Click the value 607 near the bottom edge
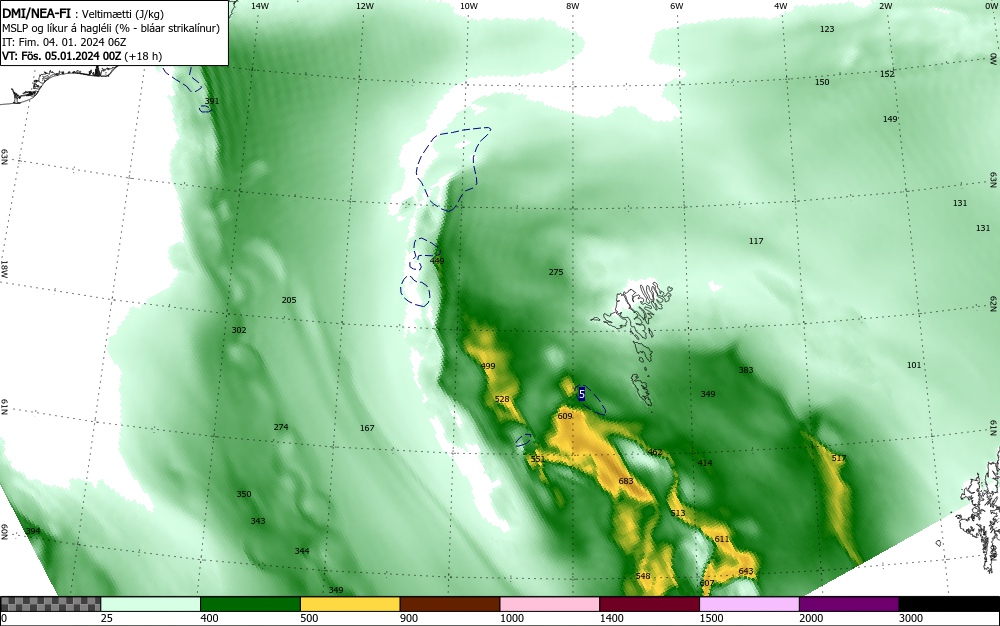1000x626 pixels. (707, 583)
